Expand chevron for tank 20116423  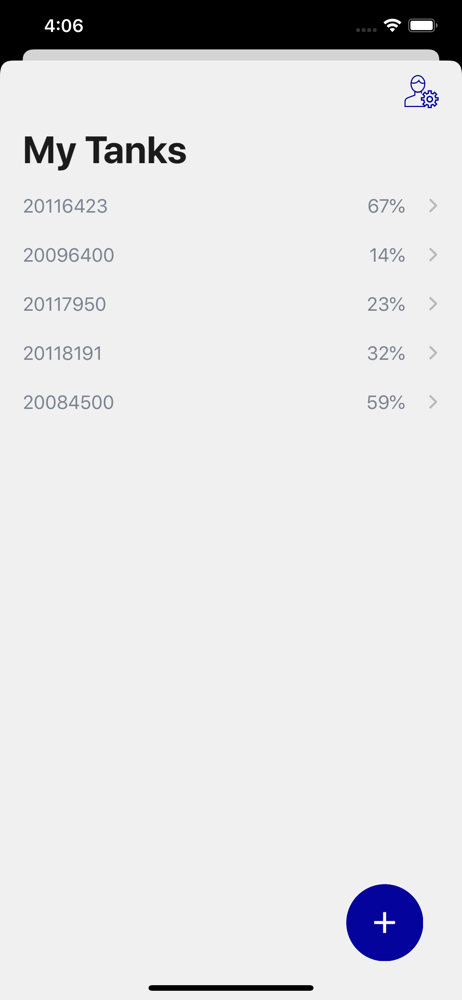tap(433, 205)
